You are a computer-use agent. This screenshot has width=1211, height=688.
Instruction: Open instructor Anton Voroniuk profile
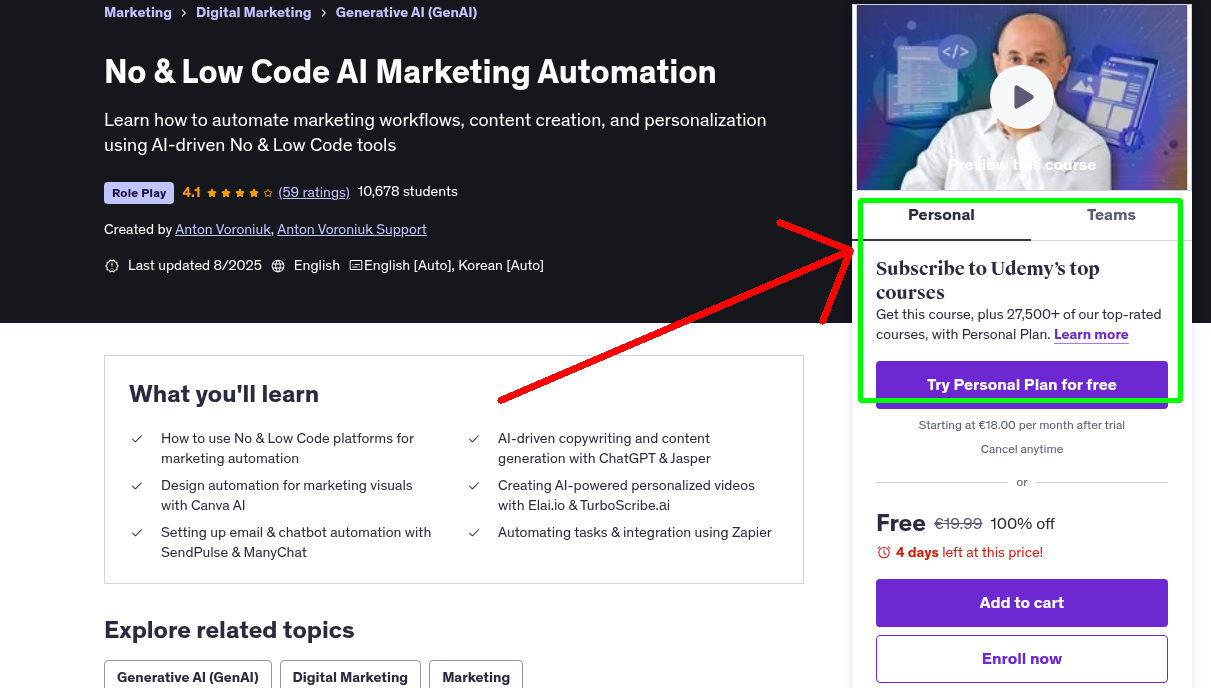coord(223,229)
